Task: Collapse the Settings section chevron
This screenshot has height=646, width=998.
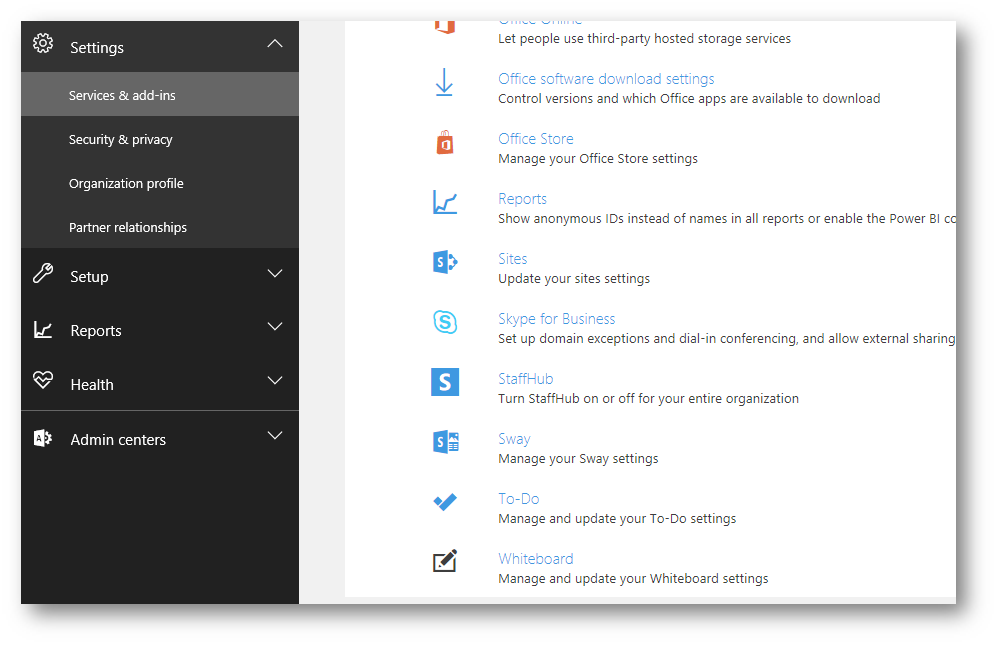Action: pos(275,44)
